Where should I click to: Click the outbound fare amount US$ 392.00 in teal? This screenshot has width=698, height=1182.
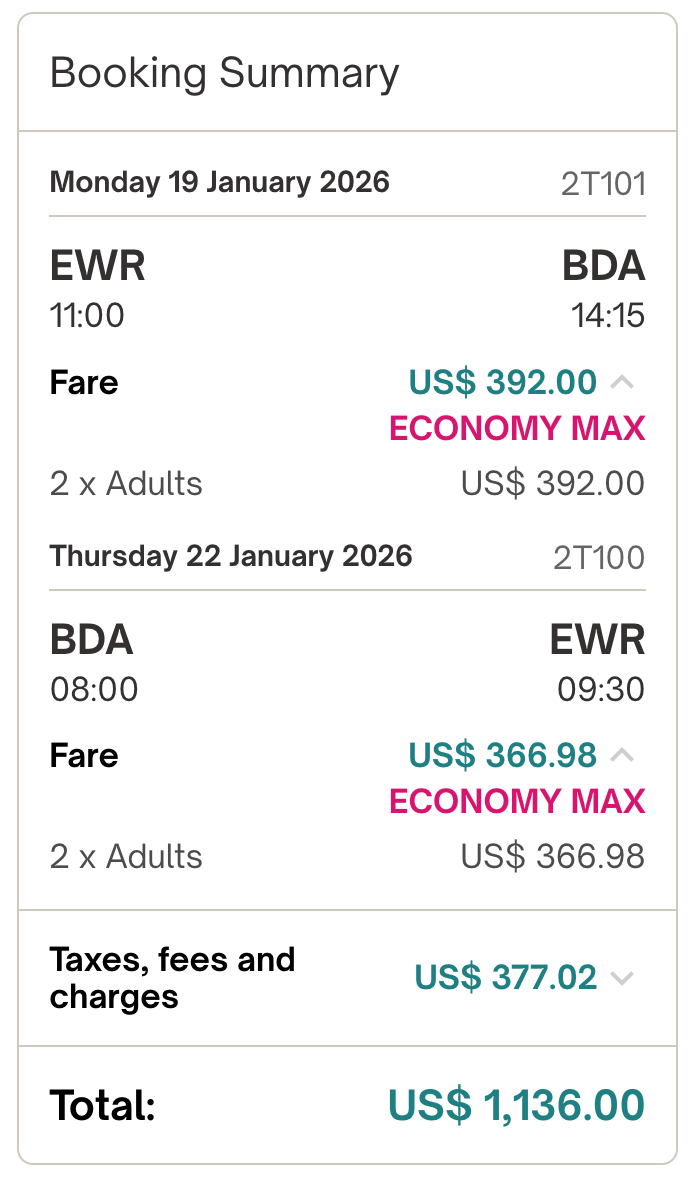tap(502, 382)
